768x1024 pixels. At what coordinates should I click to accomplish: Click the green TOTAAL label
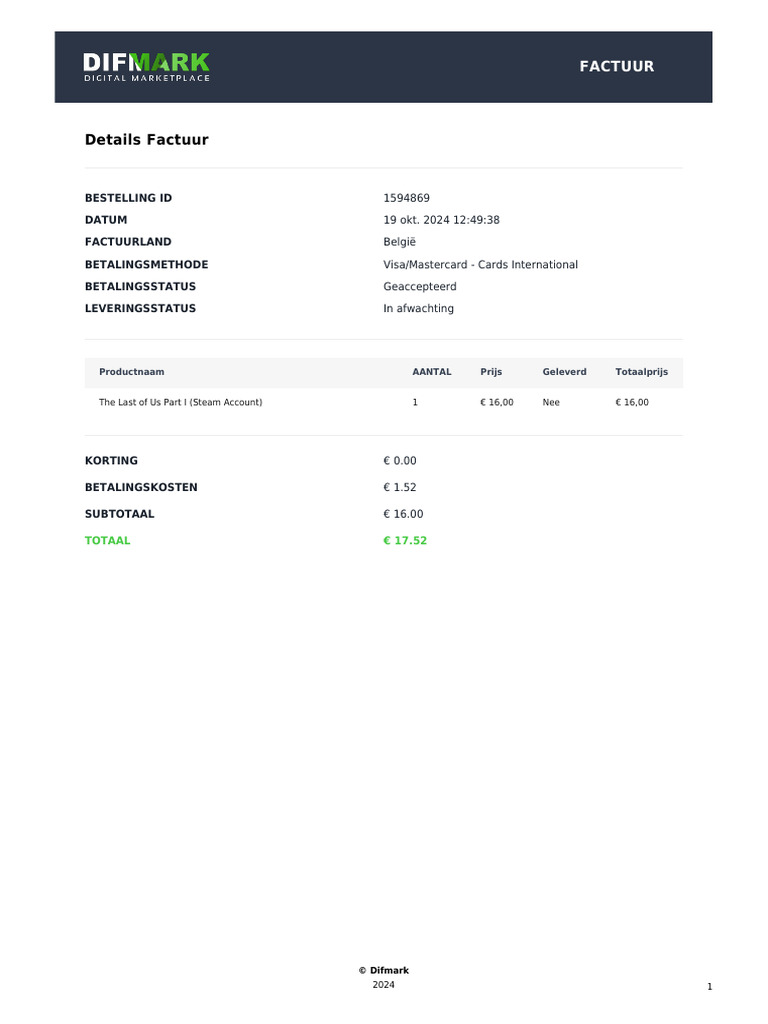108,541
